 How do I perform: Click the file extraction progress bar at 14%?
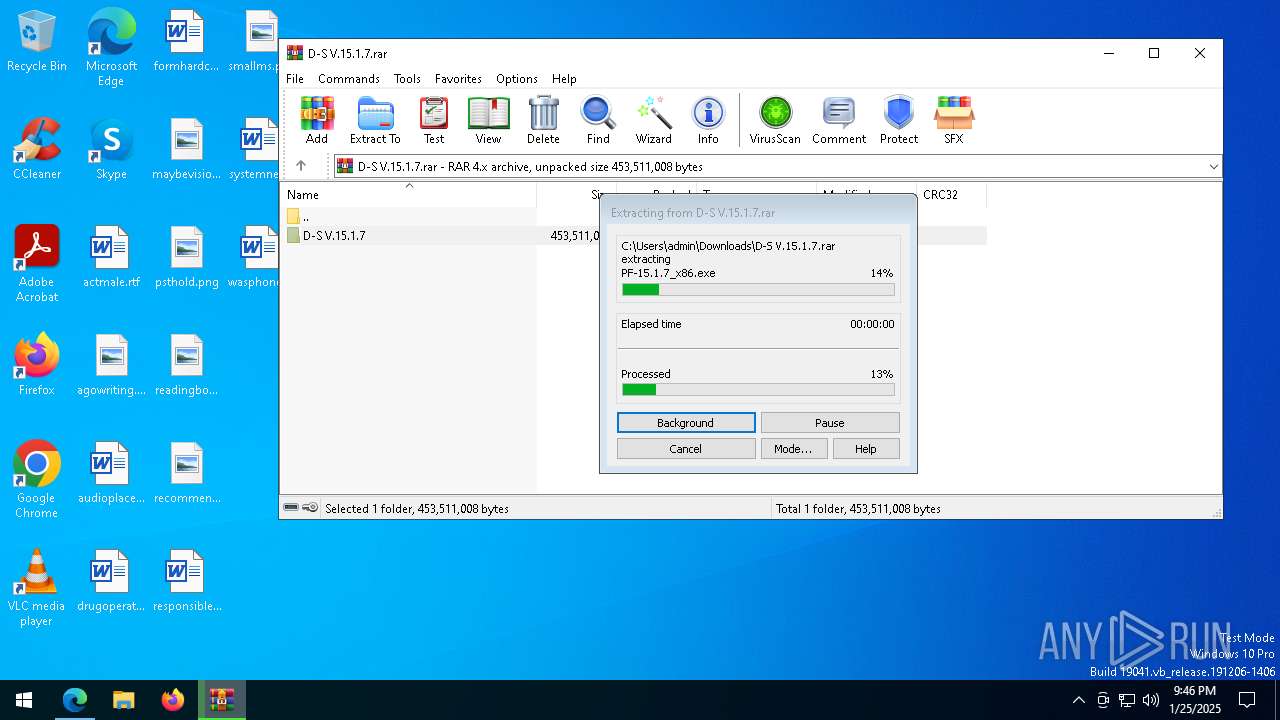(758, 289)
